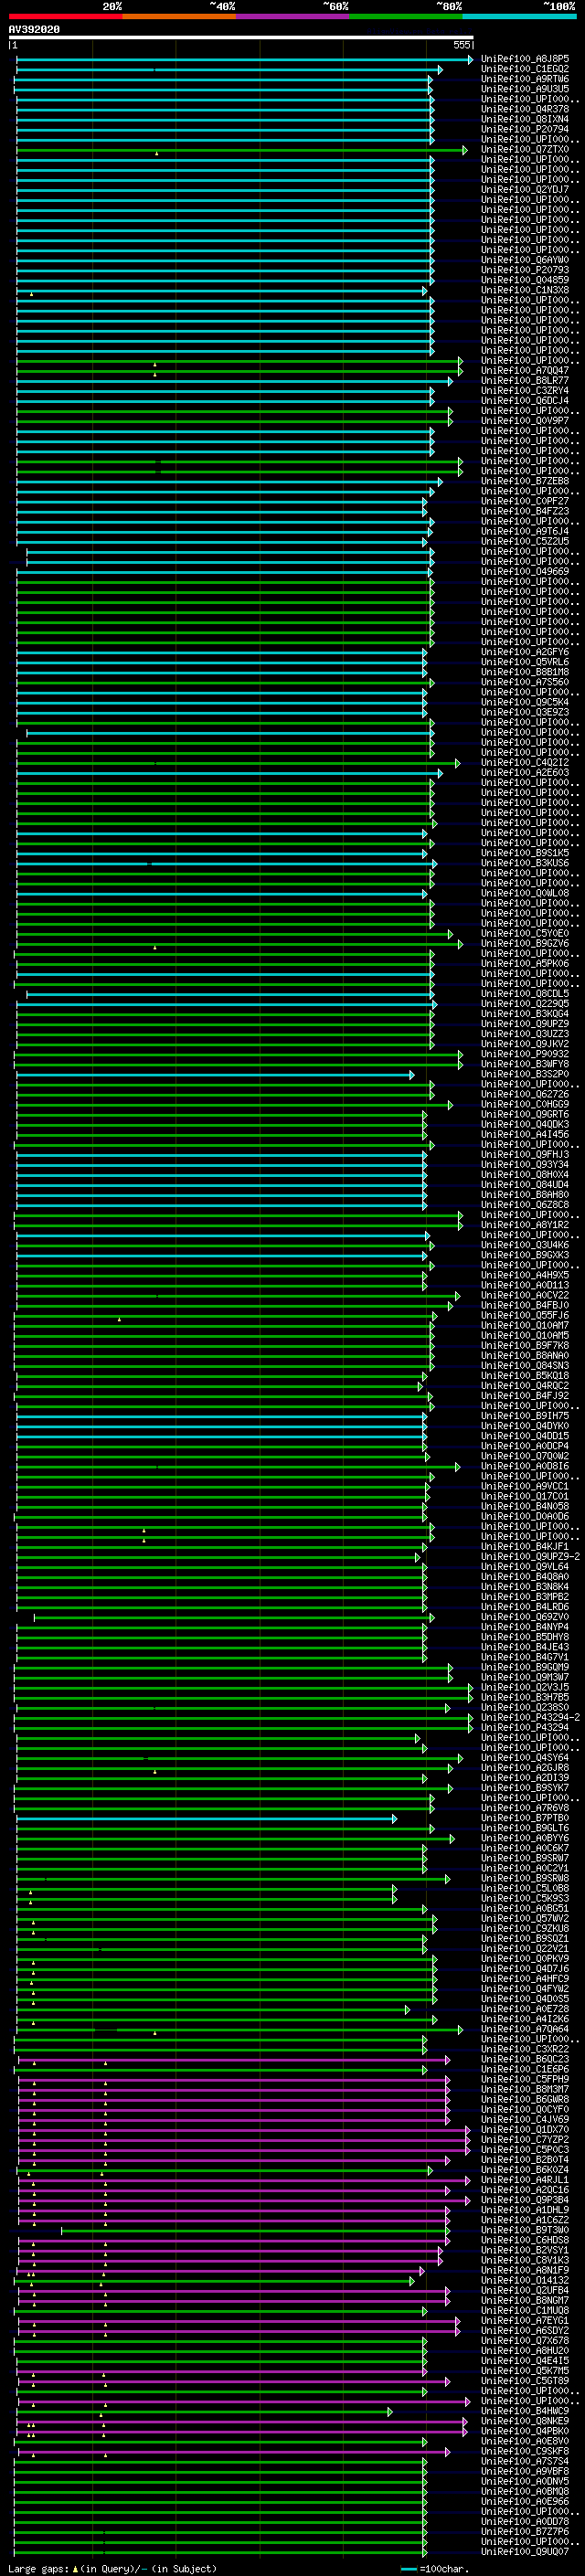Select hit label UniRef100_Q6AYW0
The image size is (585, 2576).
525,260
